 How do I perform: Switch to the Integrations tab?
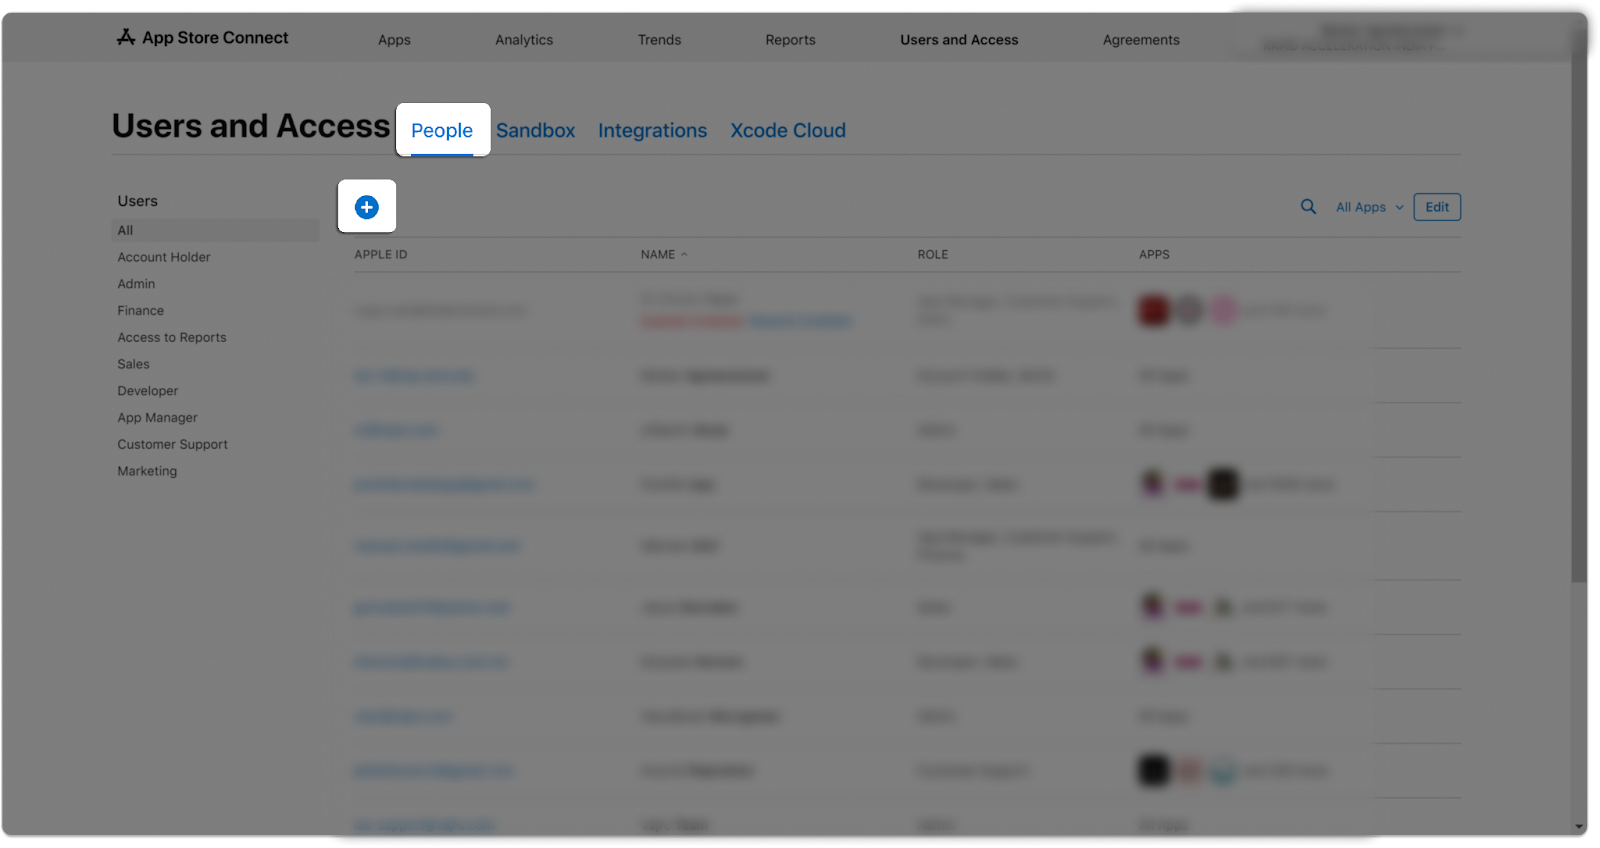tap(652, 130)
